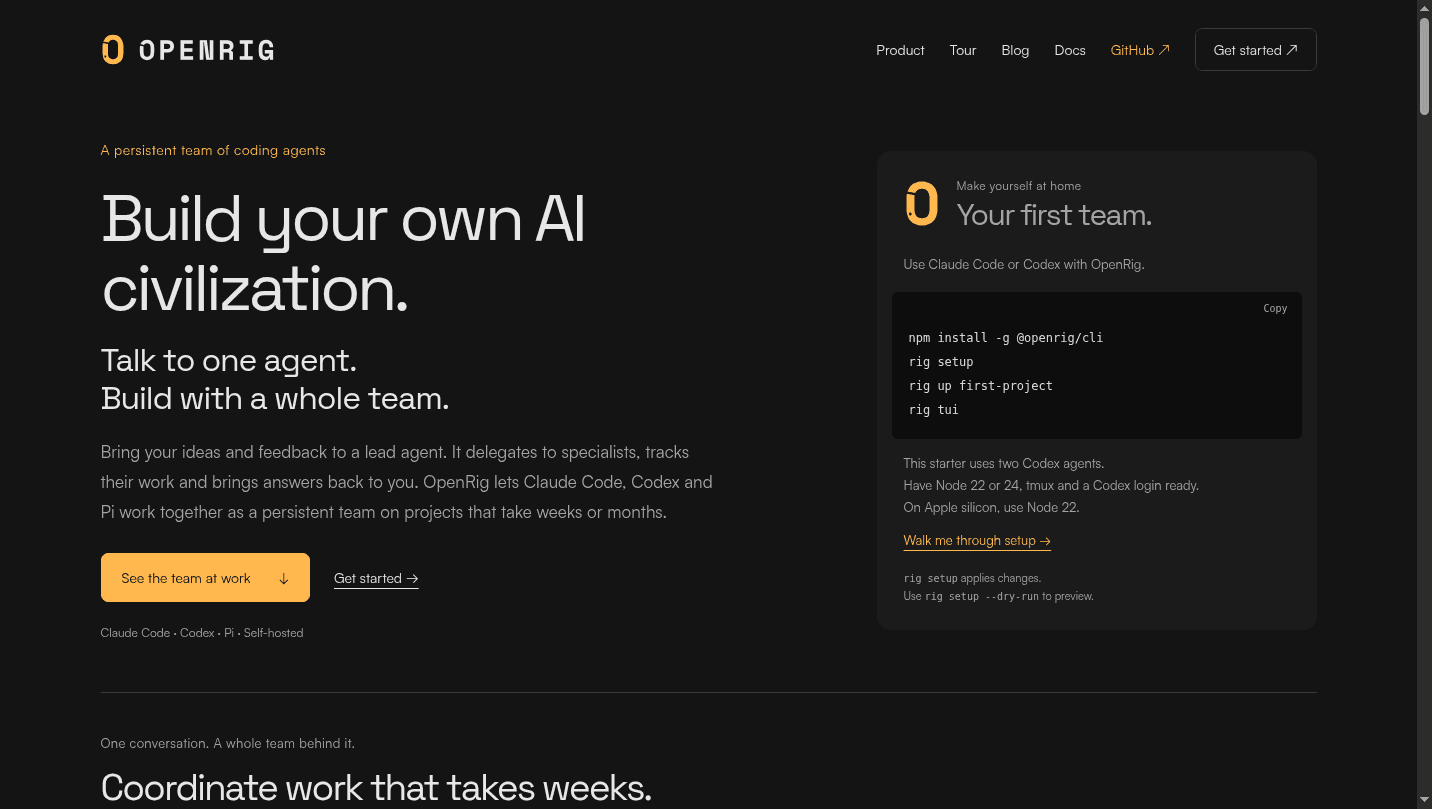Click the orange OpenRig logo icon in header
This screenshot has width=1432, height=809.
[x=113, y=50]
